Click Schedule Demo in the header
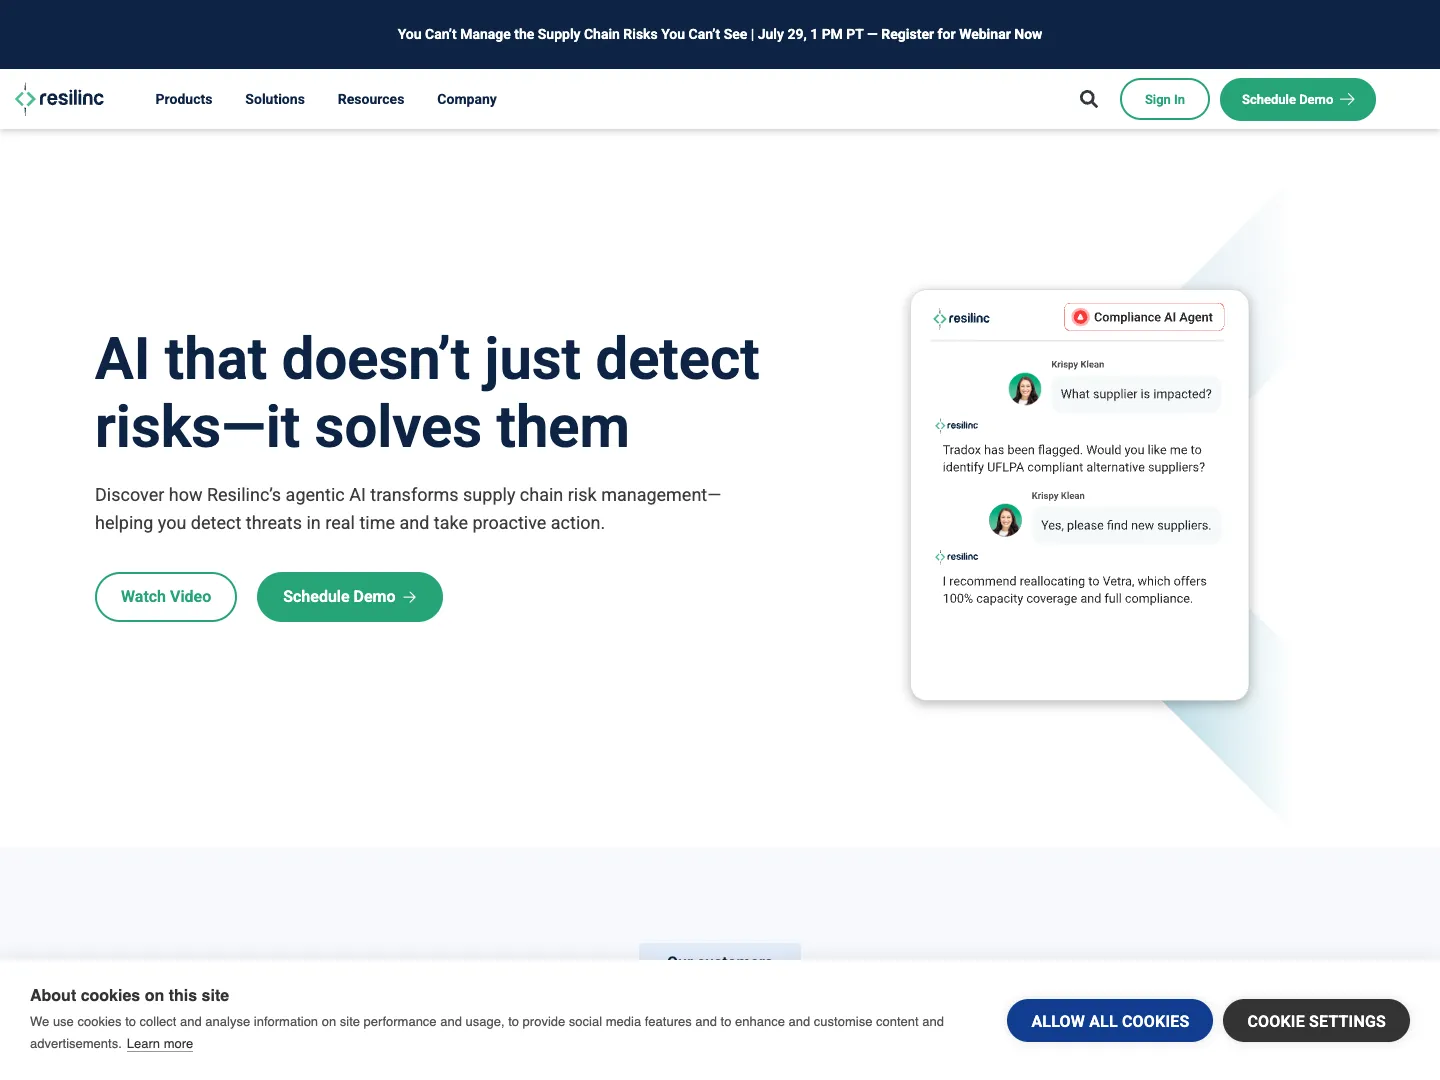 coord(1298,99)
